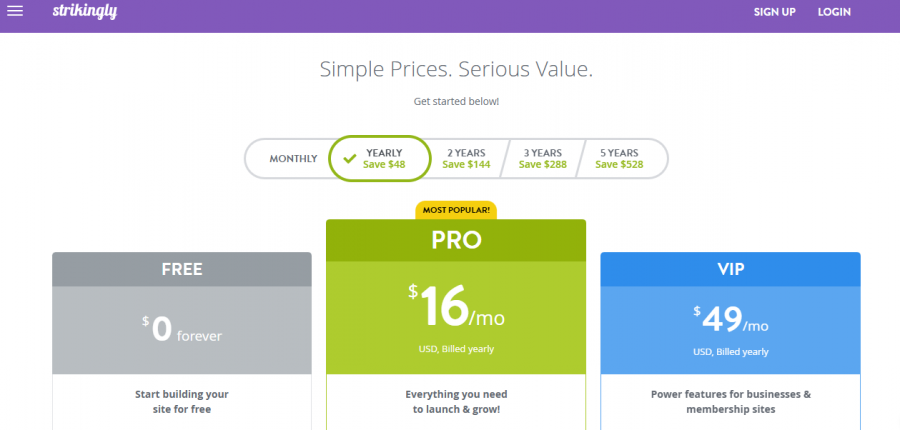Viewport: 900px width, 430px height.
Task: Click Start building your site for free text
Action: coord(182,401)
